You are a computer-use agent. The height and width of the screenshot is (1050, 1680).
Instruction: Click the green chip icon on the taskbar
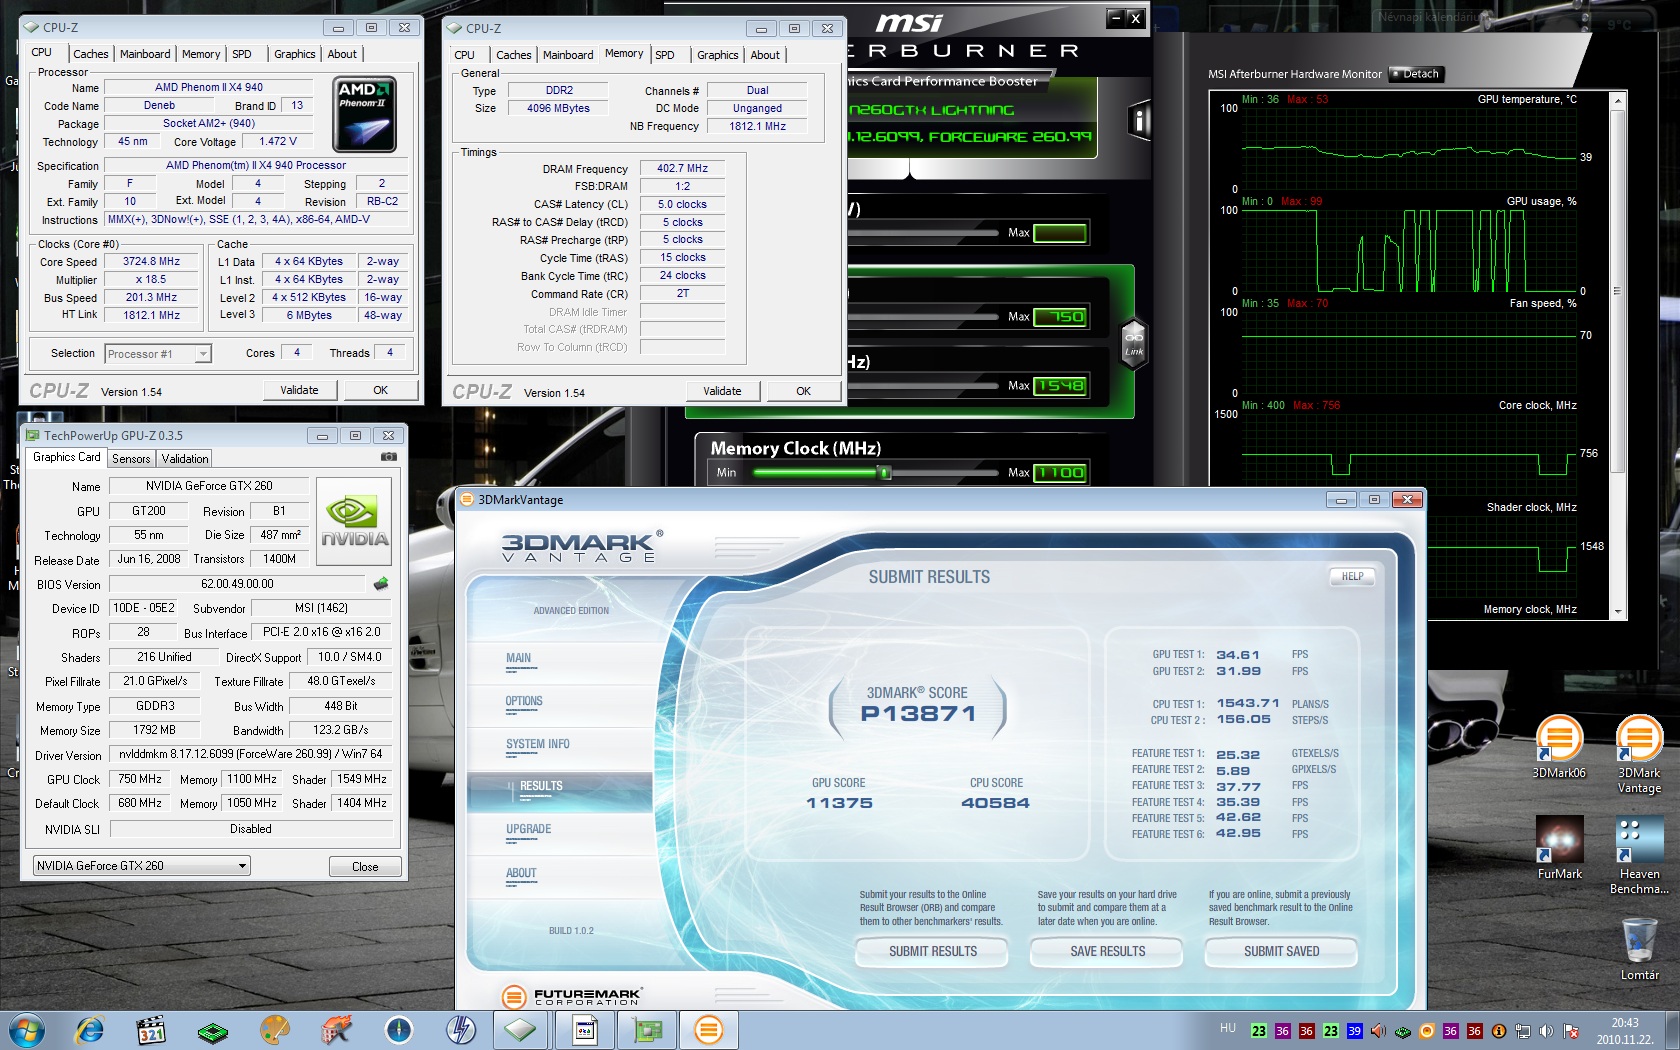(212, 1031)
